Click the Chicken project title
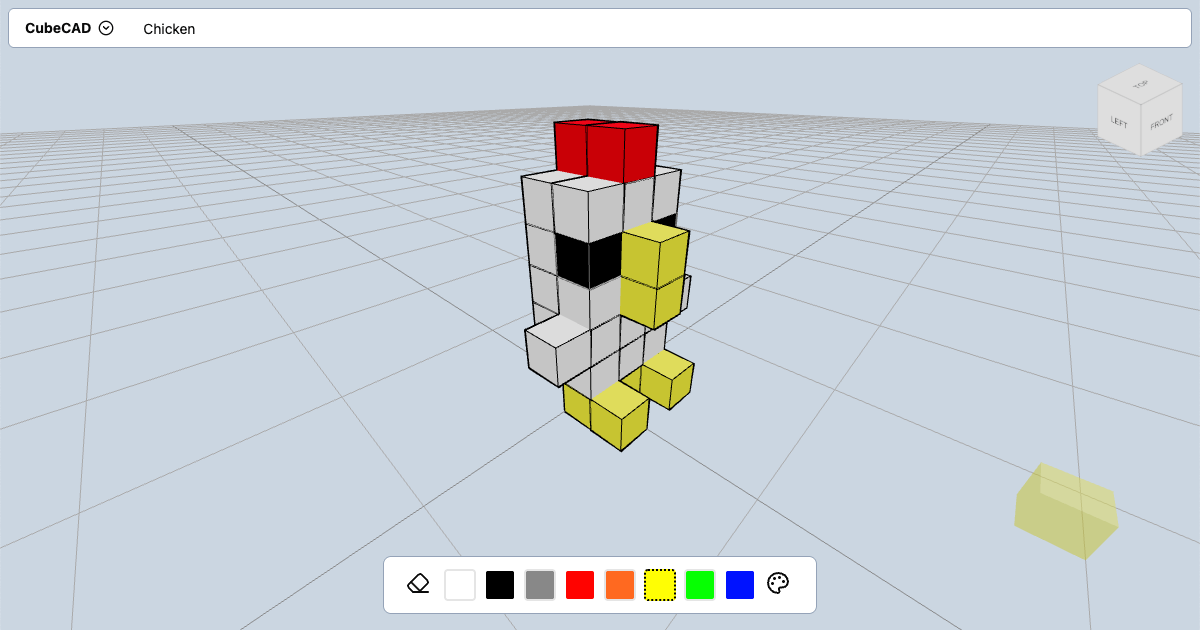Image resolution: width=1200 pixels, height=630 pixels. [169, 29]
